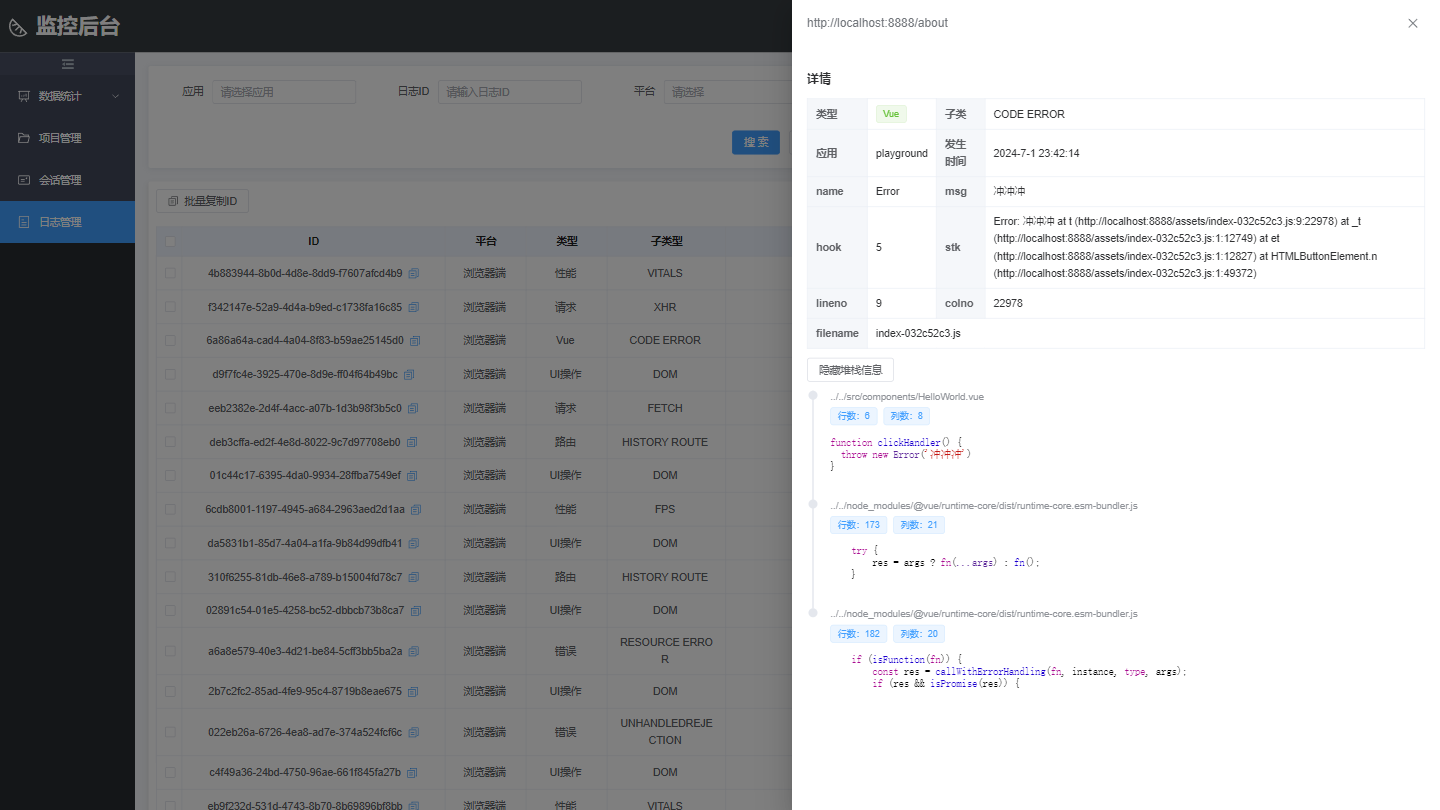Check the row checkbox for ID 4b883944
This screenshot has width=1440, height=810.
tap(170, 273)
